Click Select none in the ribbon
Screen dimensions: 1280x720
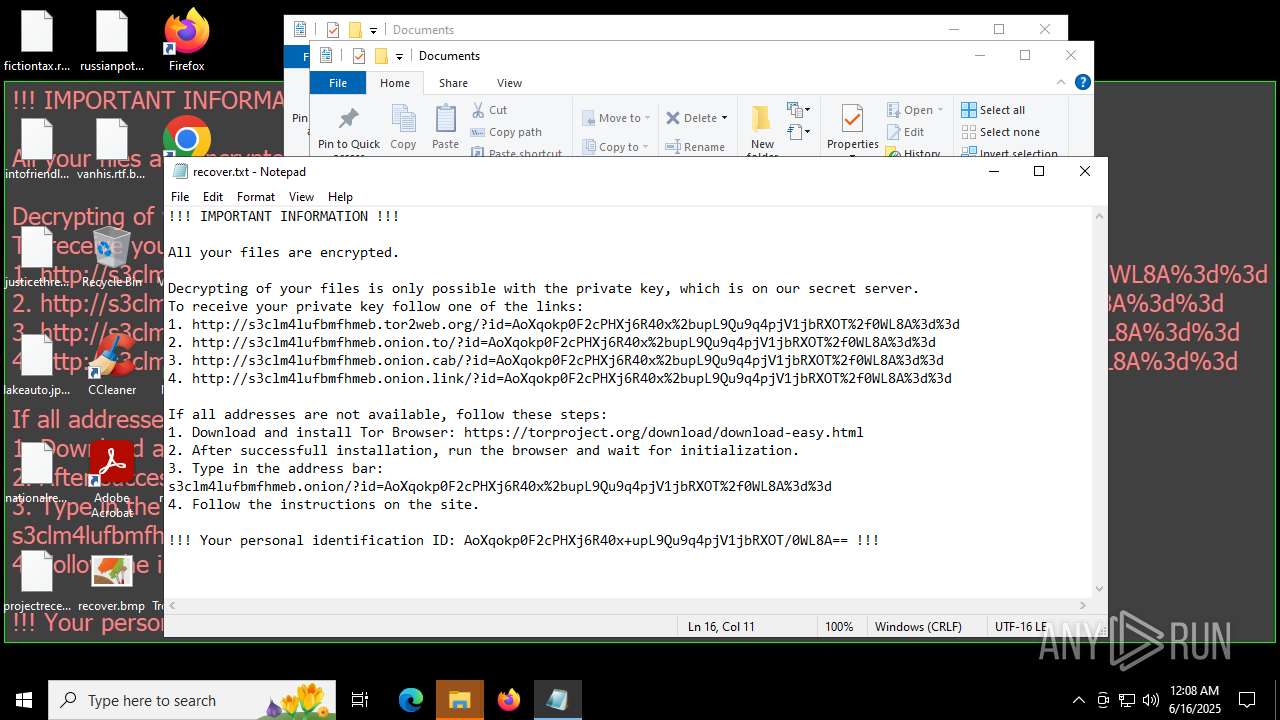(x=1000, y=132)
